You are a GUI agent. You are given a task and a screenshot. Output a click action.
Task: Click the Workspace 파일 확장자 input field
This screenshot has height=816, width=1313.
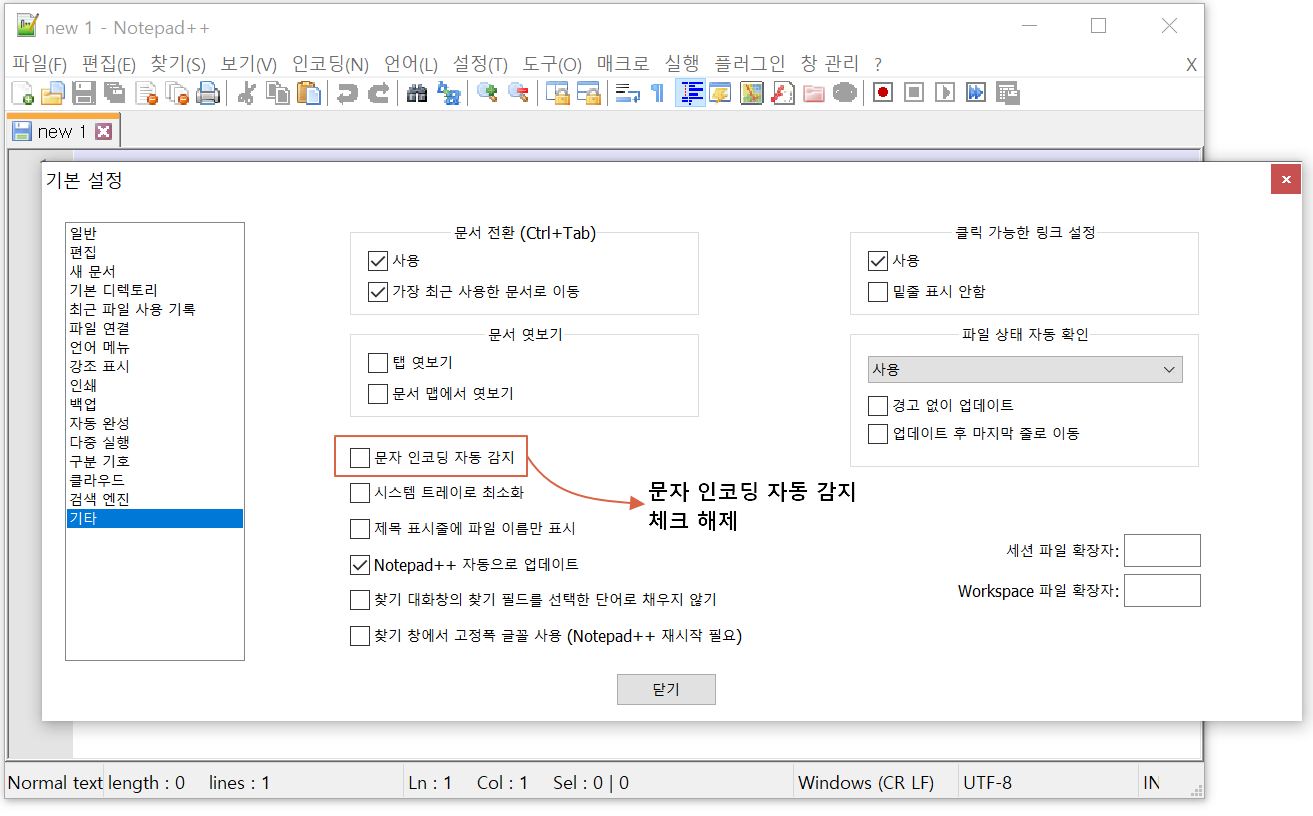coord(1162,590)
